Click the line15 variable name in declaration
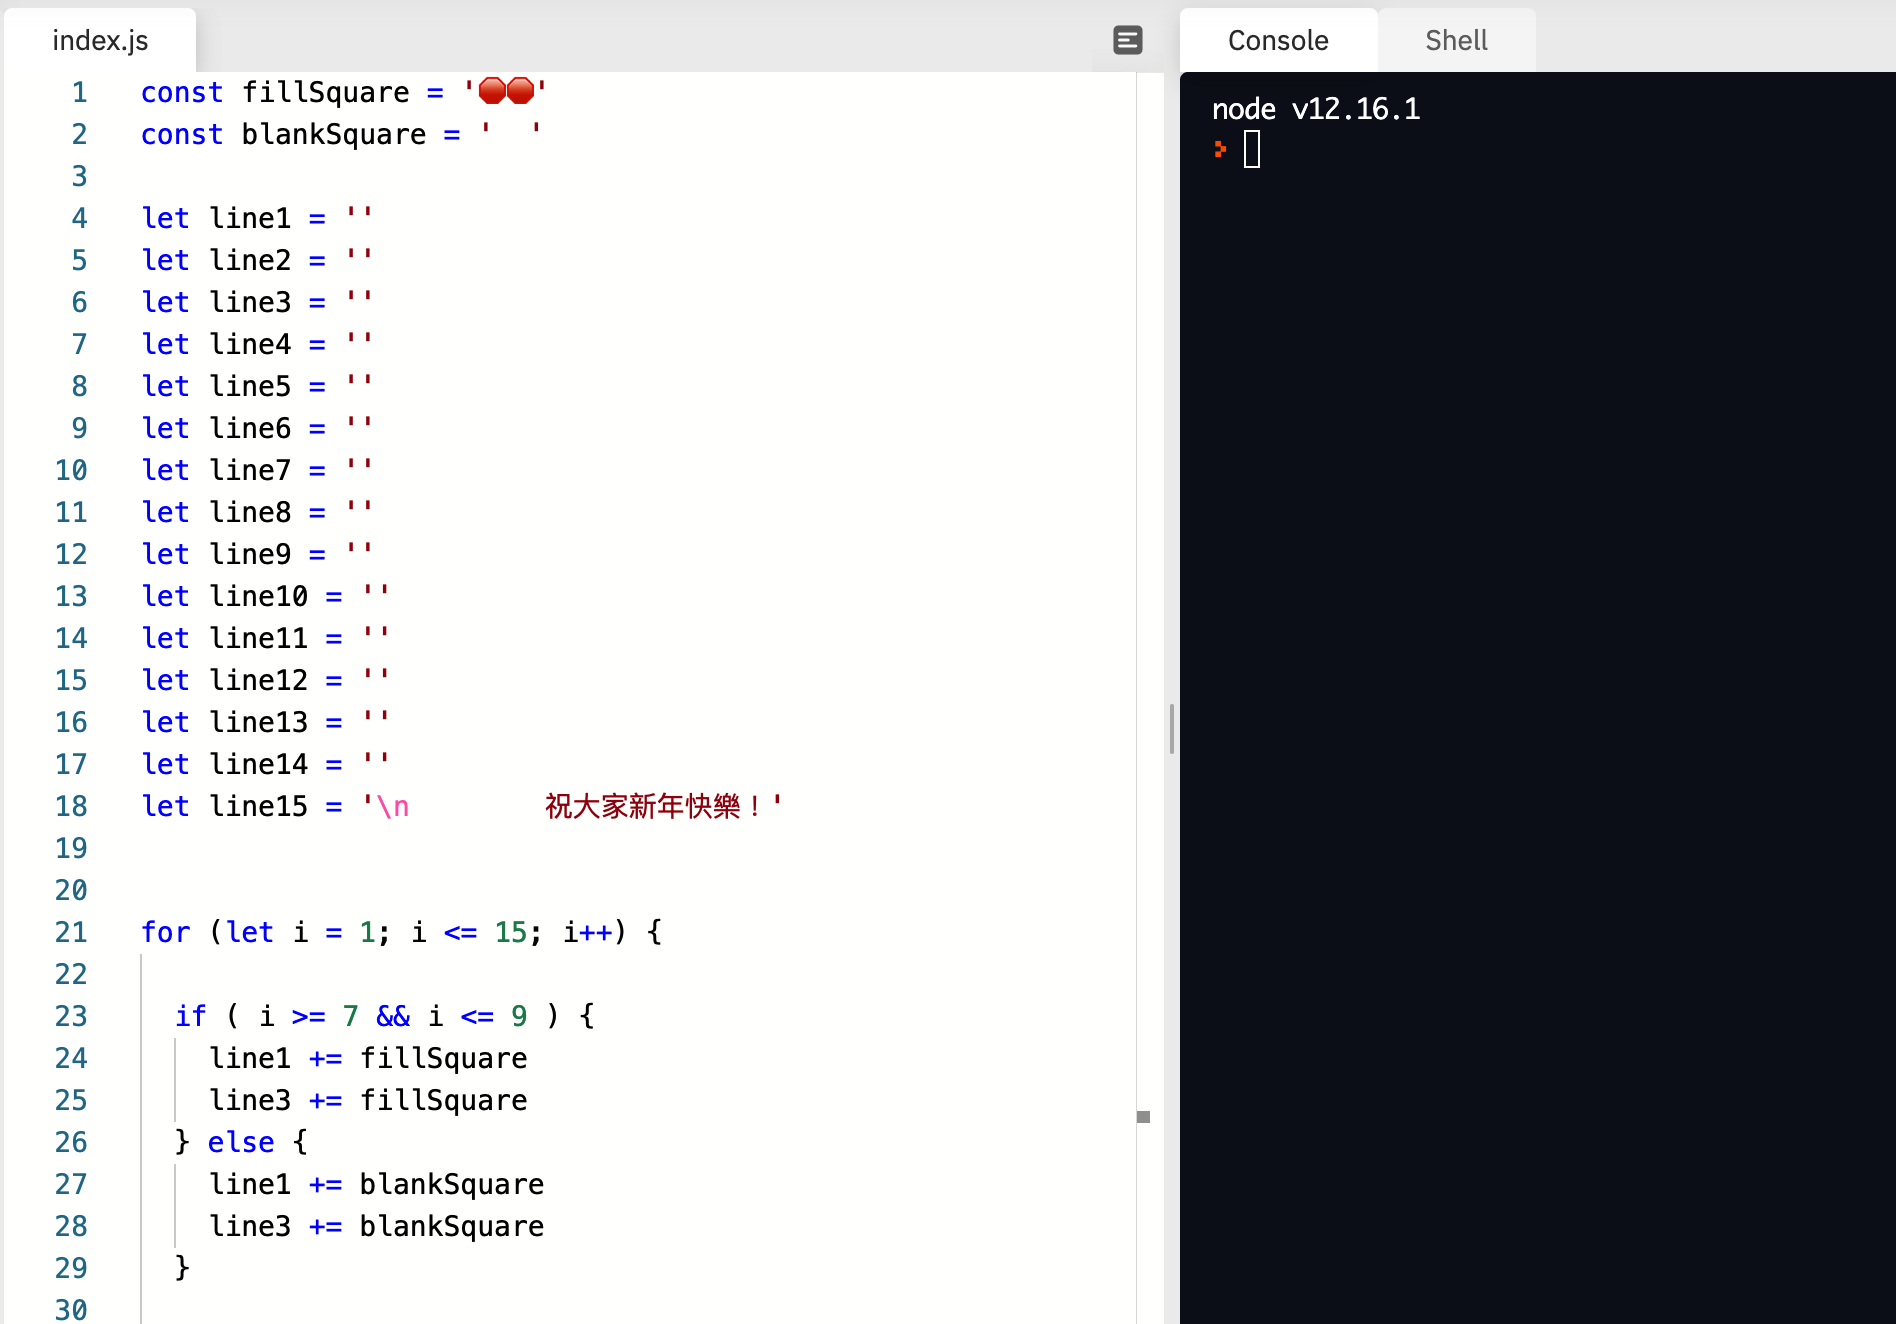This screenshot has height=1324, width=1896. coord(258,806)
